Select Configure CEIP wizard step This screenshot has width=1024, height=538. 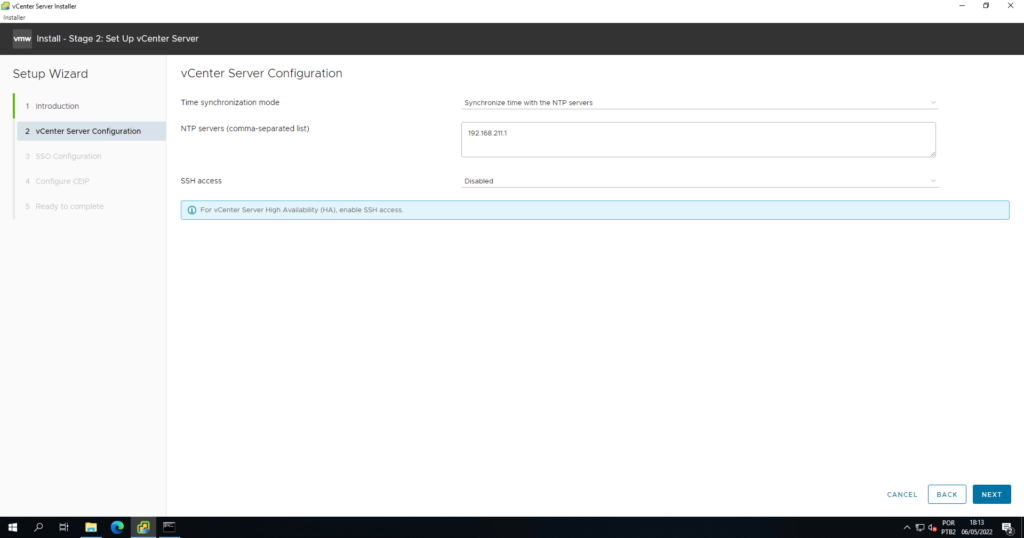[x=62, y=181]
